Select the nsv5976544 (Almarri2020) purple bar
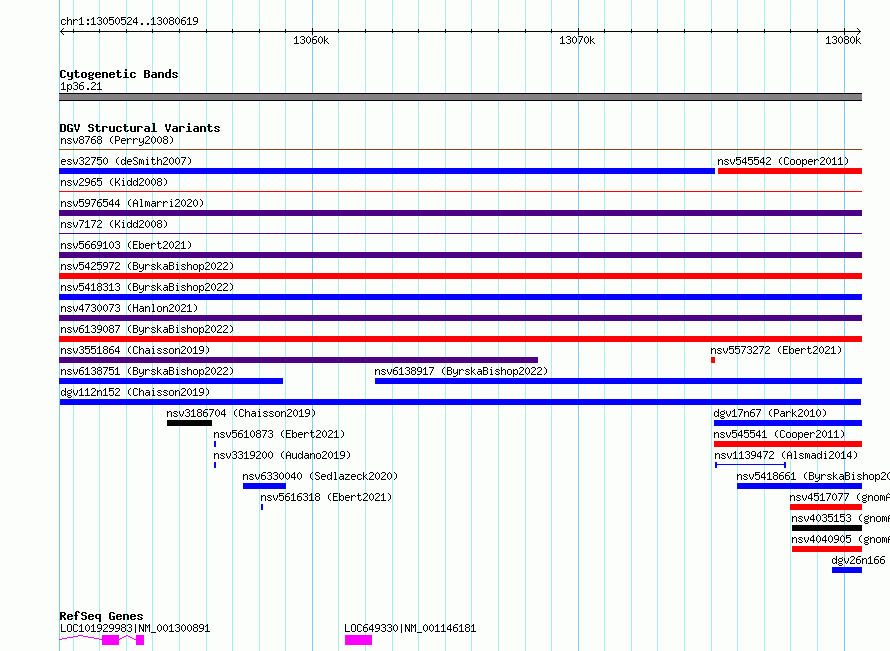This screenshot has width=890, height=651. (461, 213)
